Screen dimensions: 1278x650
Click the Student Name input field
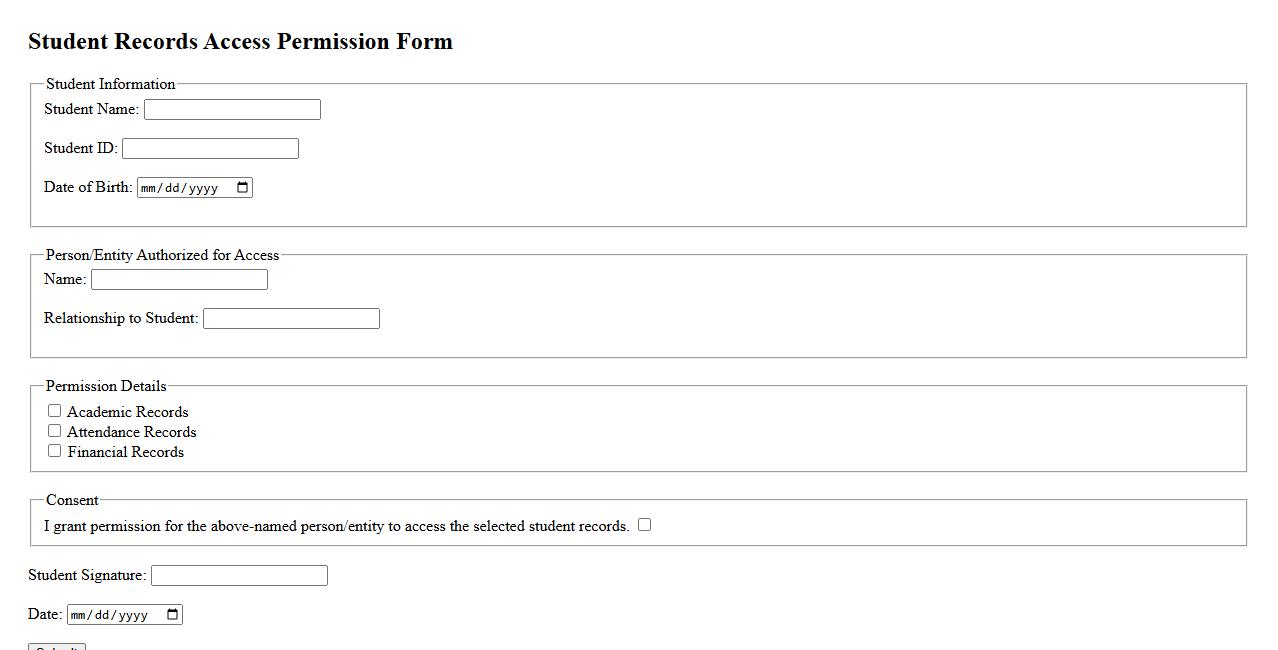pos(232,110)
